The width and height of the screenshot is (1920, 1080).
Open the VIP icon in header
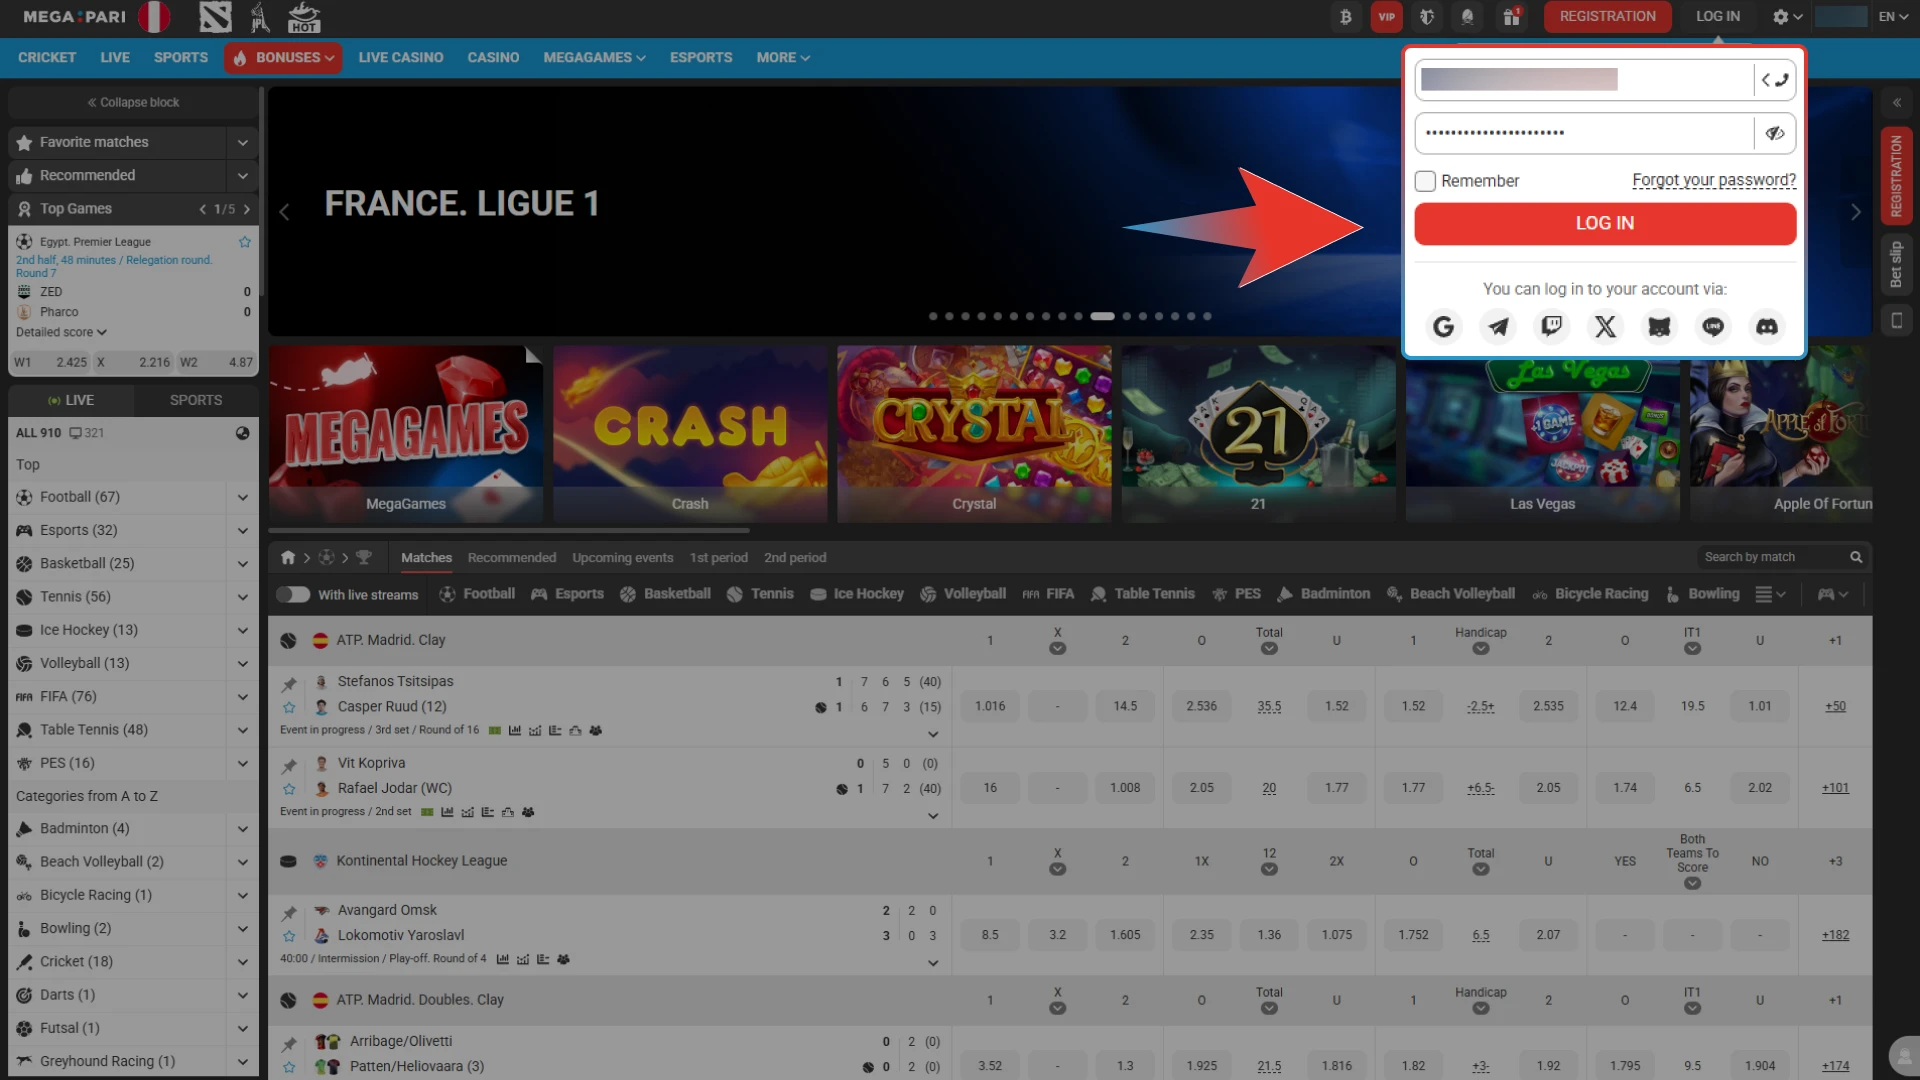pos(1387,17)
